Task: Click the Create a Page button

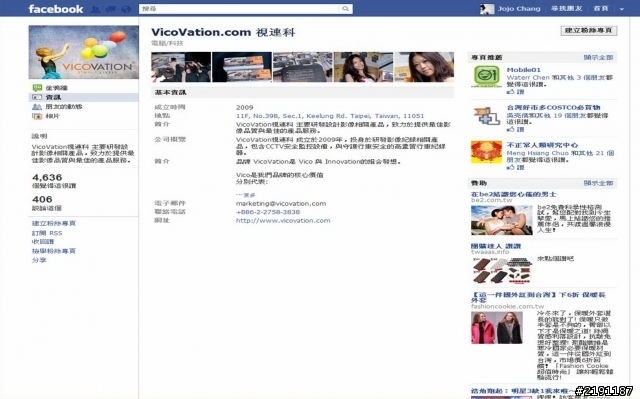Action: [x=589, y=31]
